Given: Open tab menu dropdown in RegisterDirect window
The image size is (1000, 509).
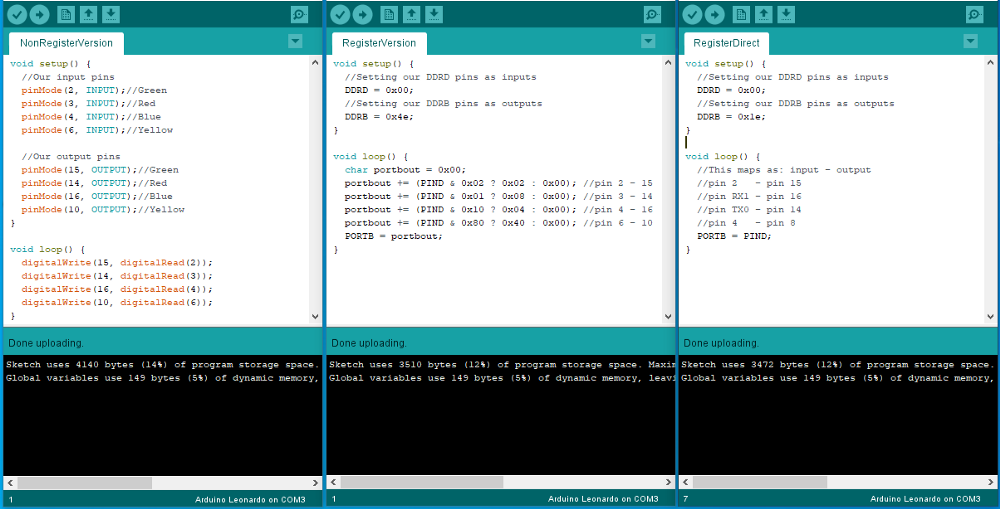Looking at the screenshot, I should (x=971, y=41).
